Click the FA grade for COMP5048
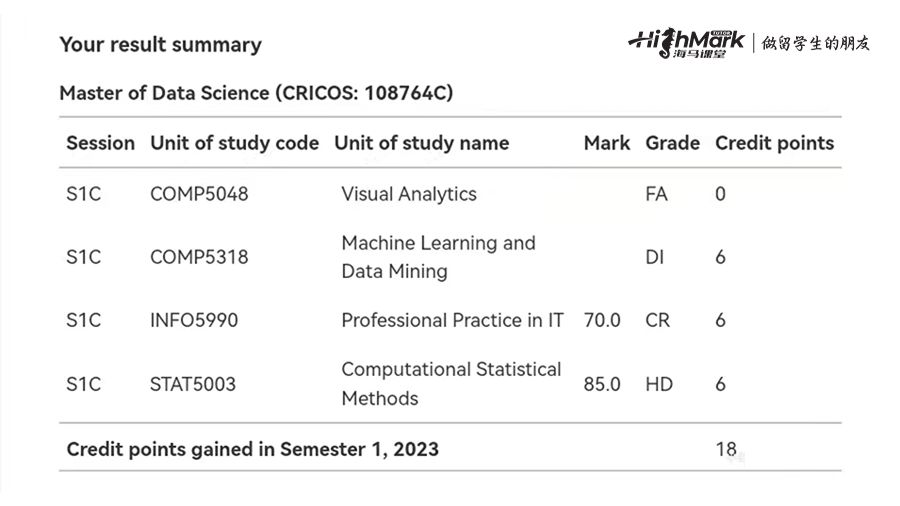Image resolution: width=900 pixels, height=506 pixels. (656, 194)
